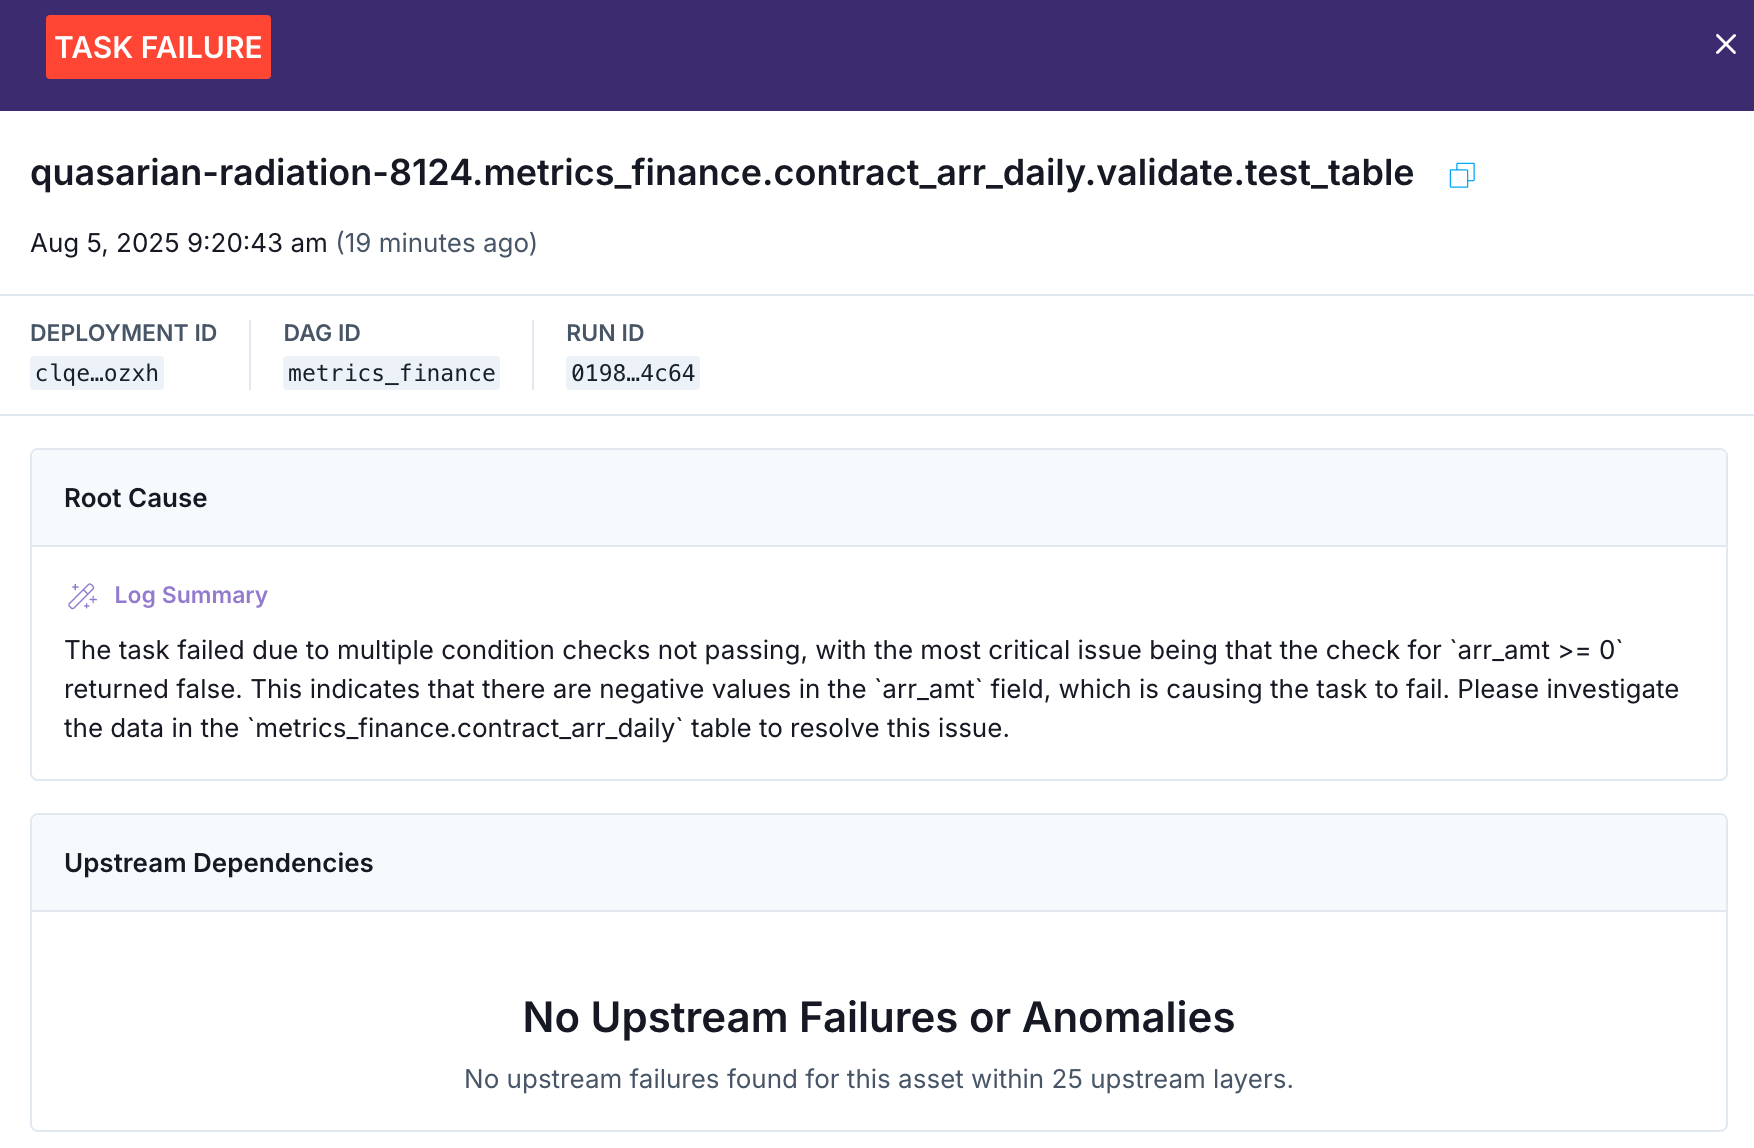The height and width of the screenshot is (1148, 1754).
Task: Click the Log Summary label
Action: tap(191, 595)
